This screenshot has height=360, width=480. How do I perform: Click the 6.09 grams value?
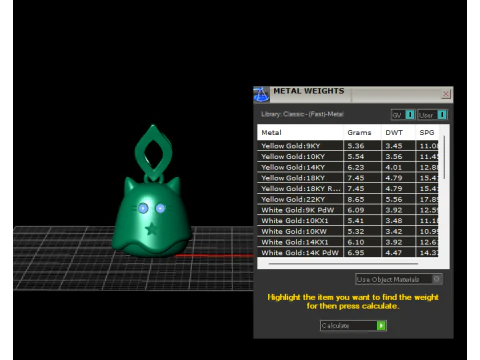click(356, 210)
